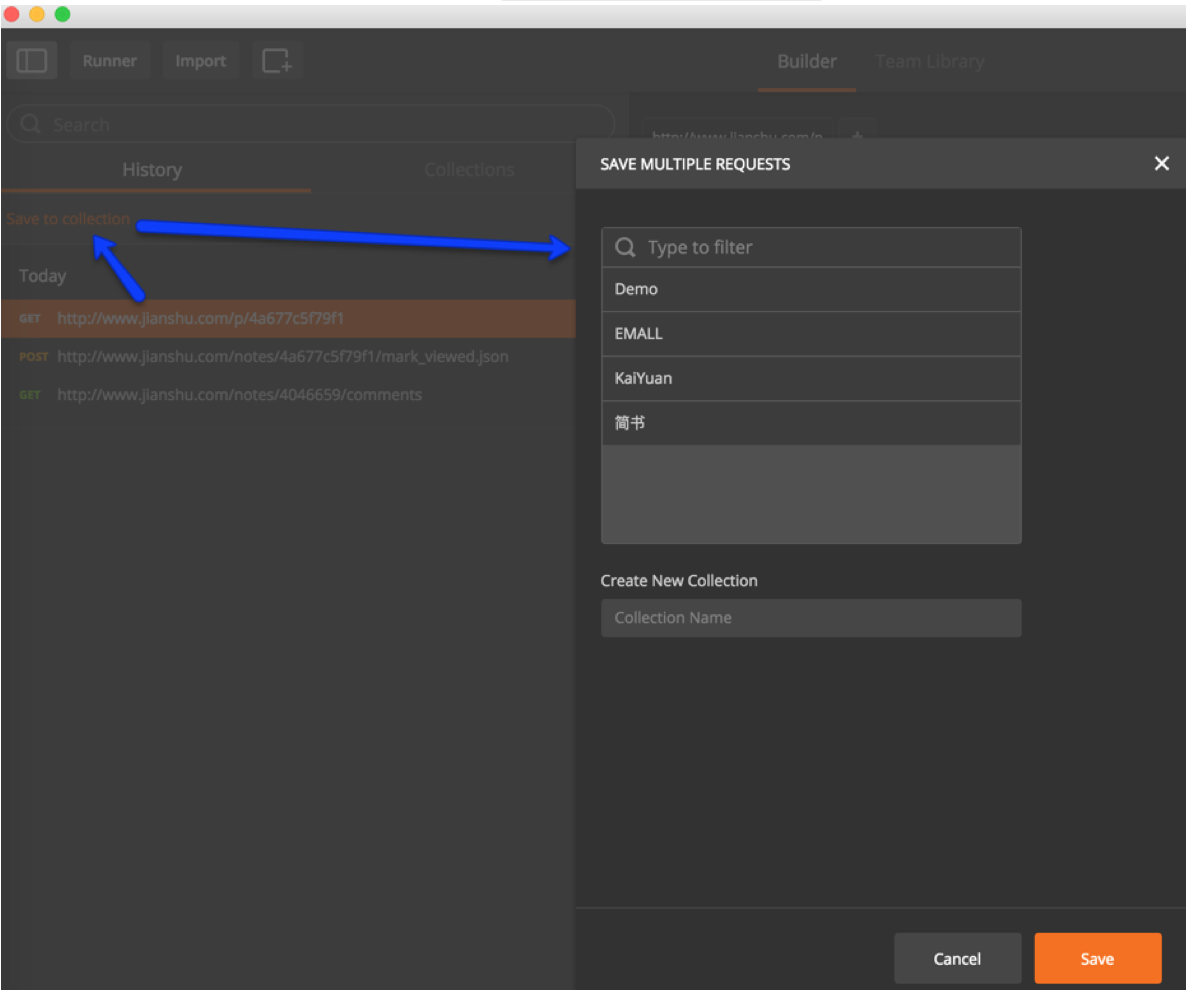Select the Demo collection

811,289
